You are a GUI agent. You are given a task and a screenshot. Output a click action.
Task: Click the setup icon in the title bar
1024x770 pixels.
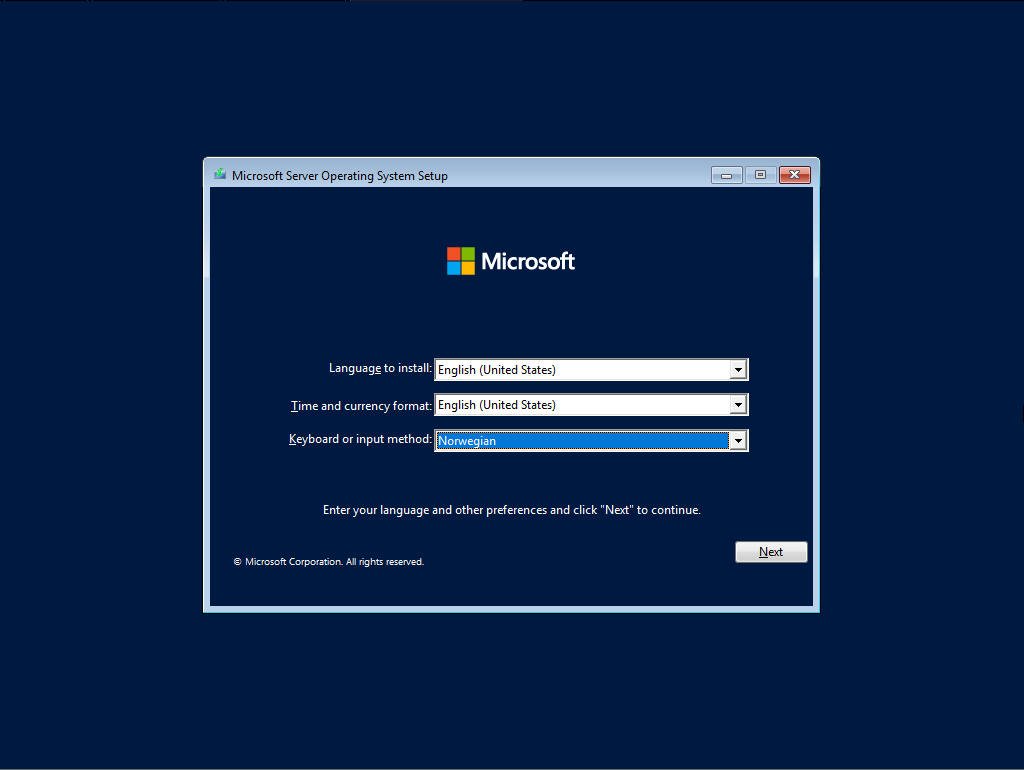coord(220,174)
